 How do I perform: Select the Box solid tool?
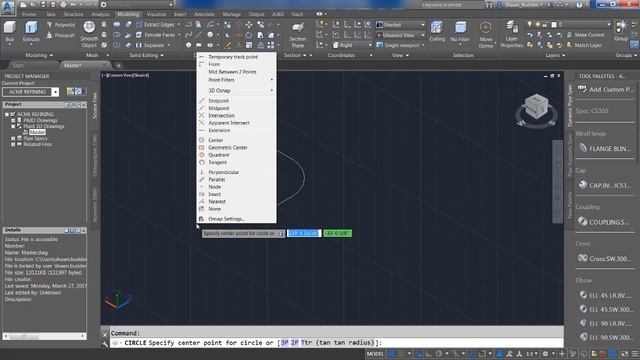(x=9, y=32)
